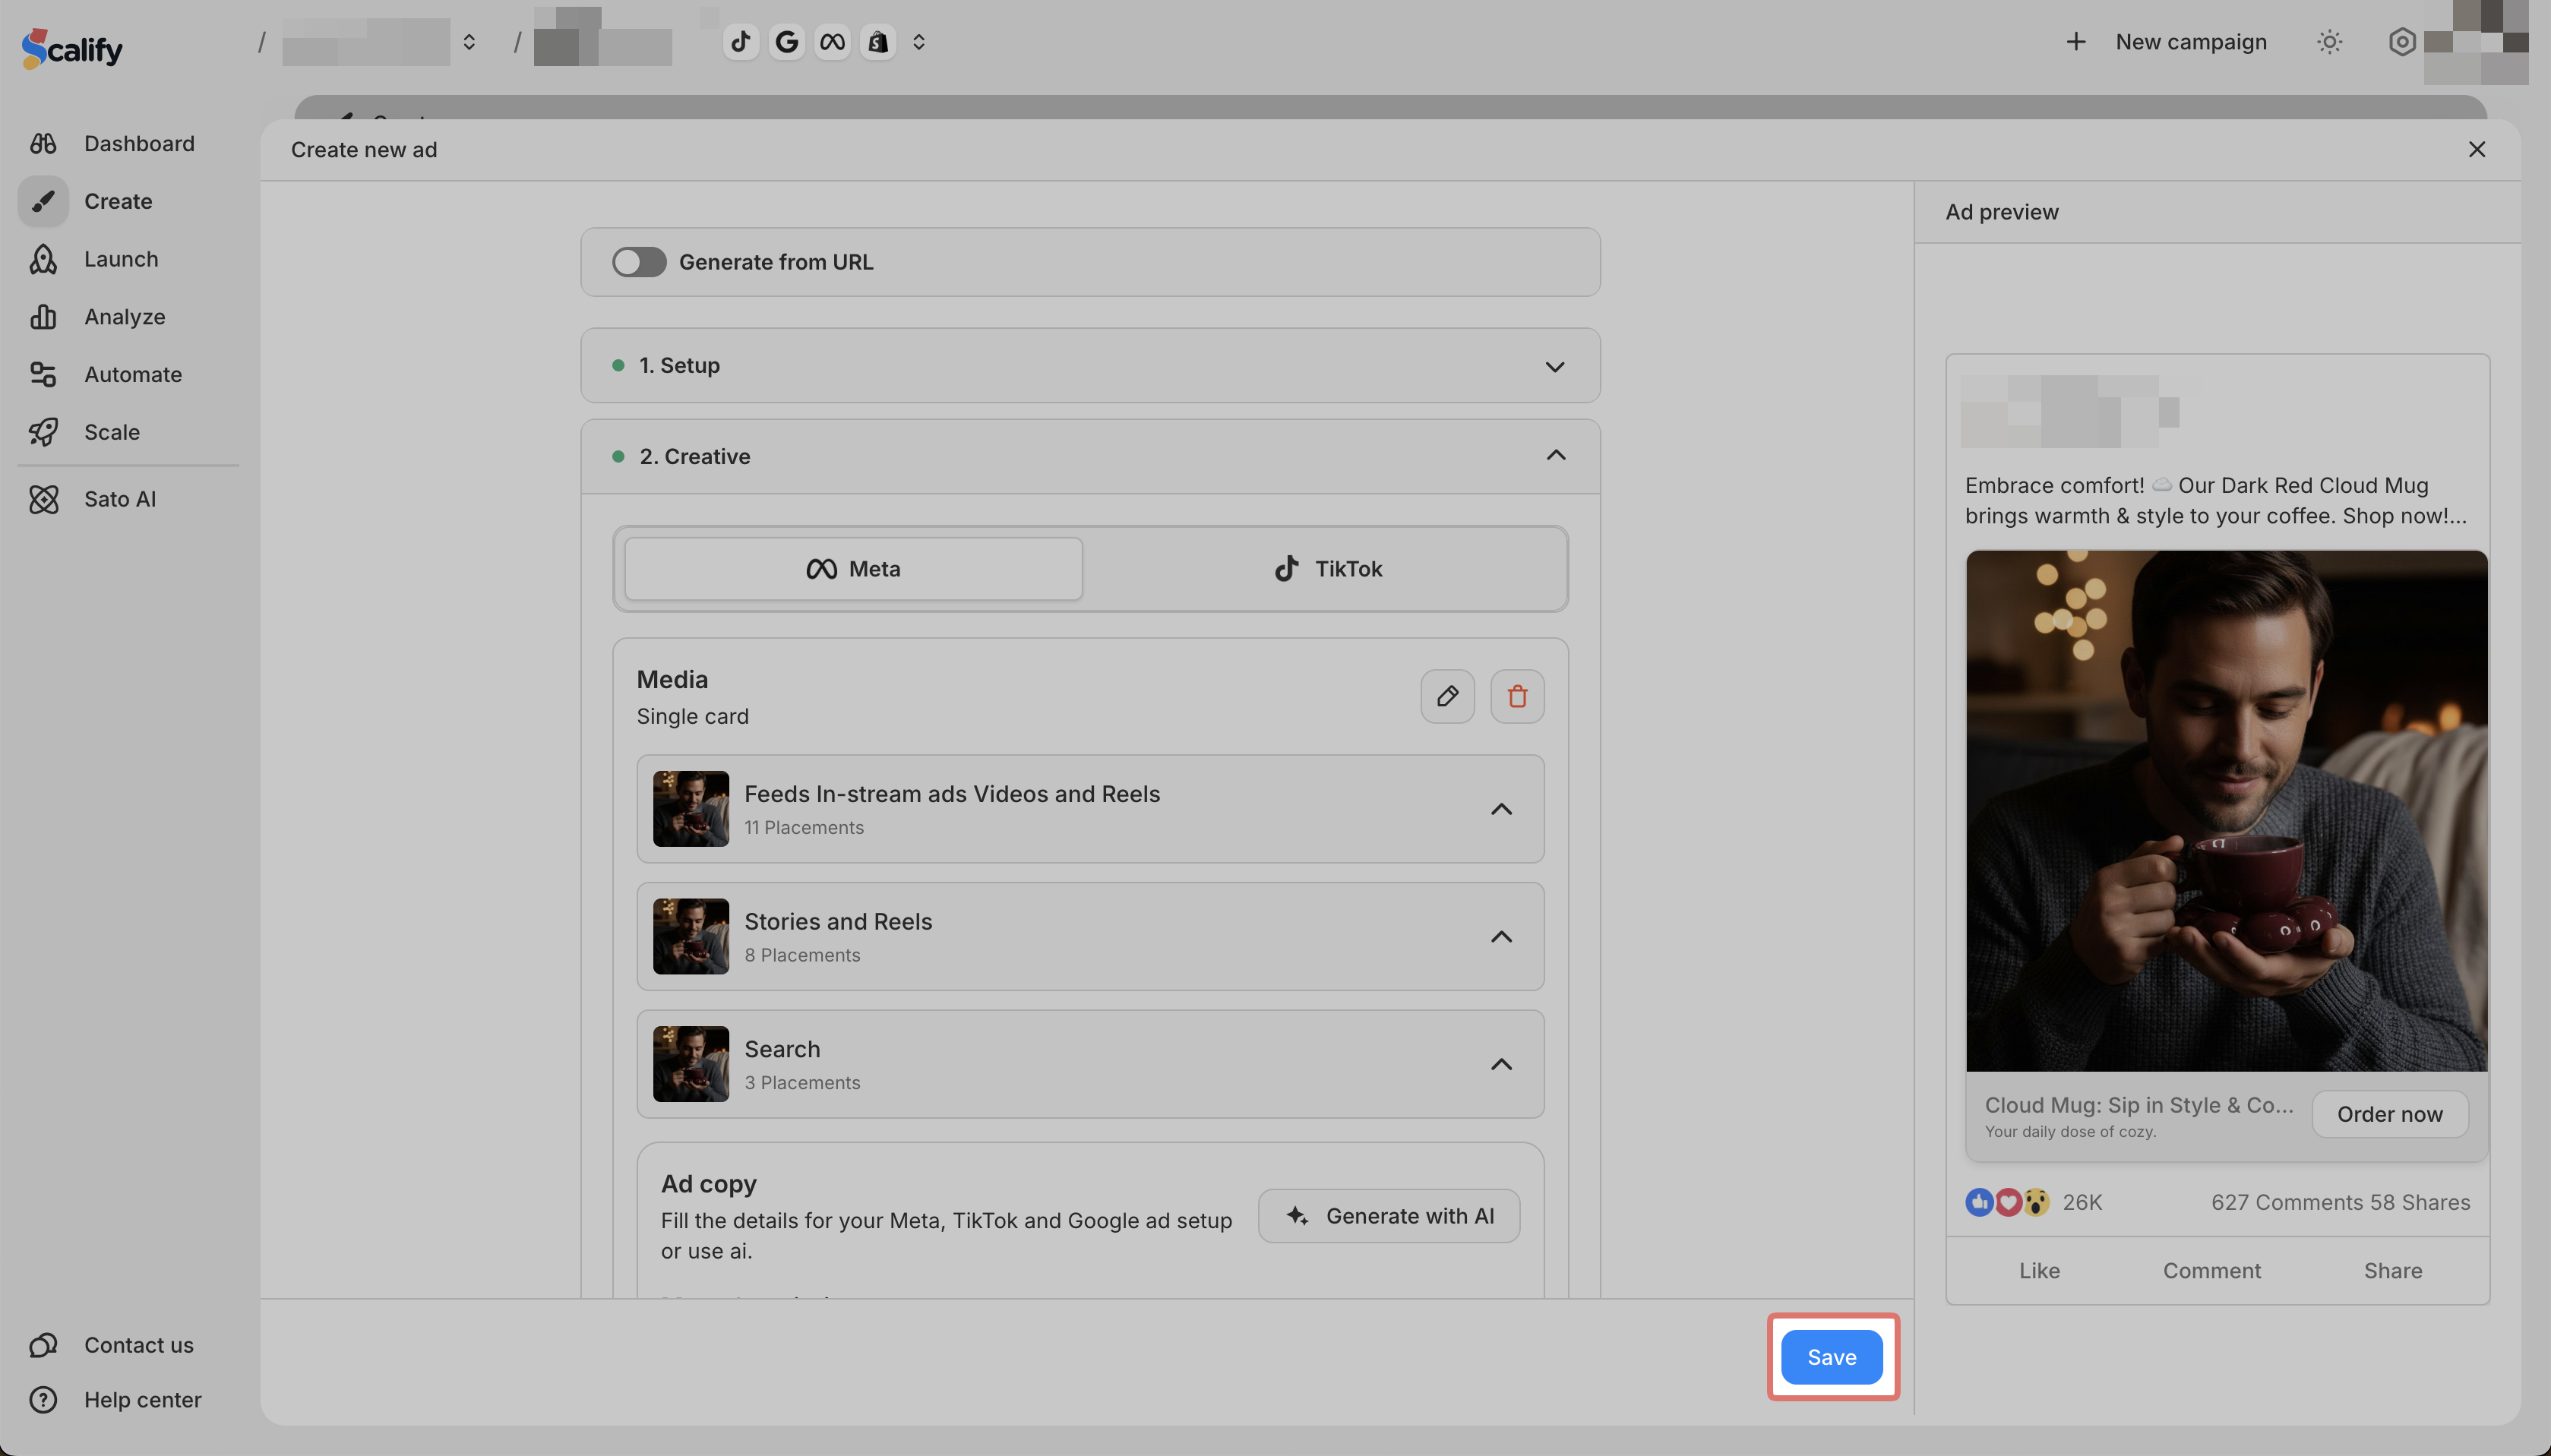Screen dimensions: 2551x1456
Task: Click the TikTok icon in the top bar
Action: click(740, 42)
